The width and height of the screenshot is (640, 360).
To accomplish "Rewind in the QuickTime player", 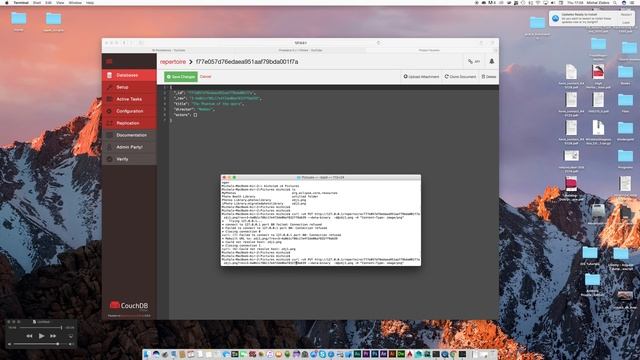I will coord(29,336).
